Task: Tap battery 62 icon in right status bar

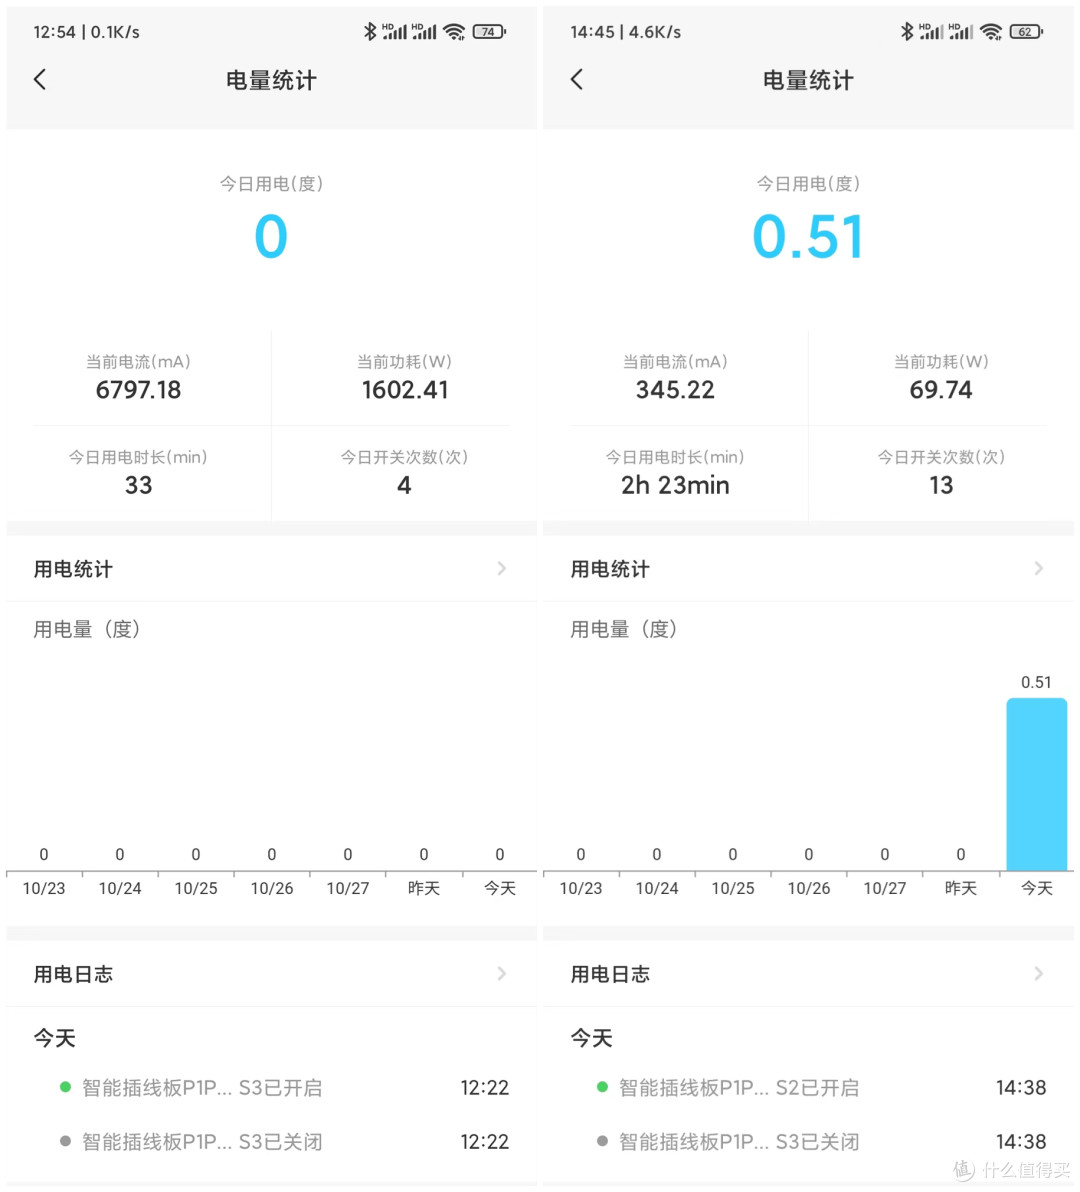Action: pos(1026,32)
